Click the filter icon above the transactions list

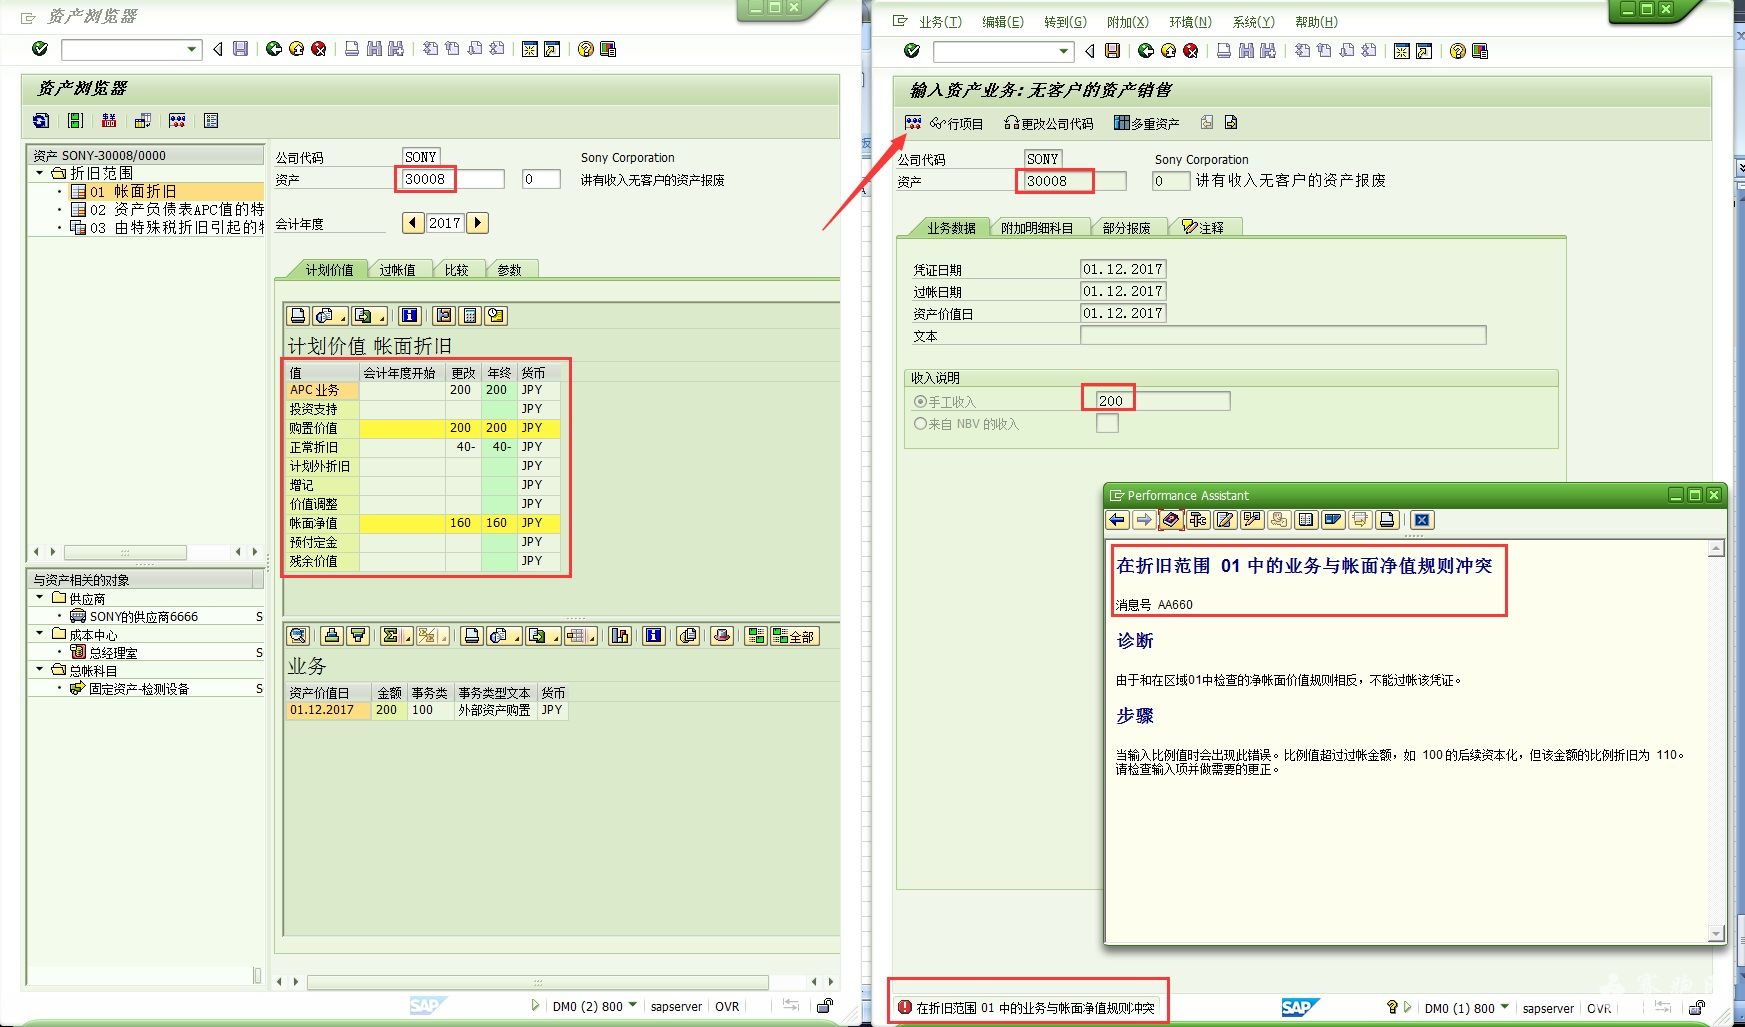[x=358, y=636]
